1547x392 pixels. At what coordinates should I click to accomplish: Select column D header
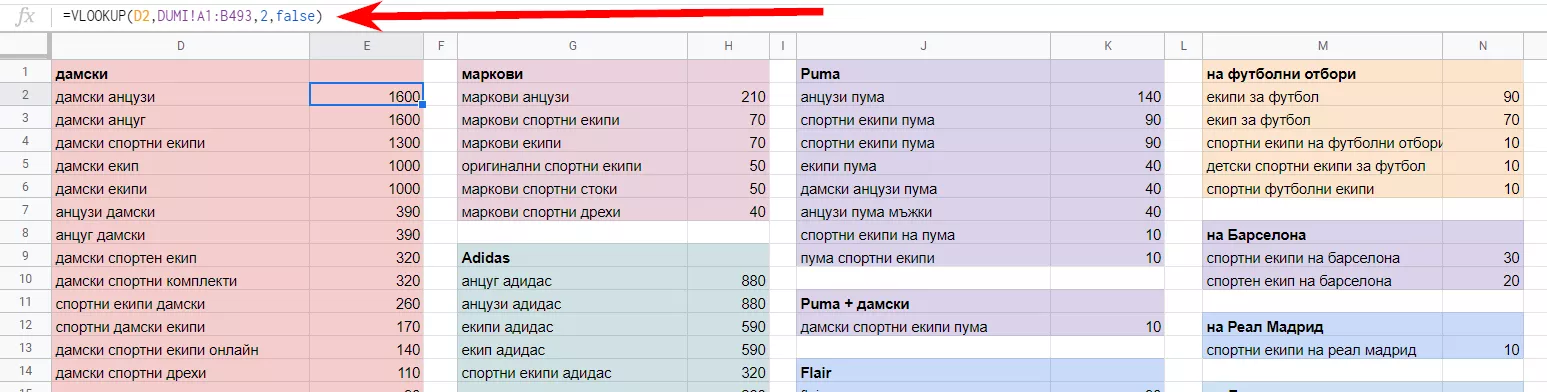(x=180, y=45)
